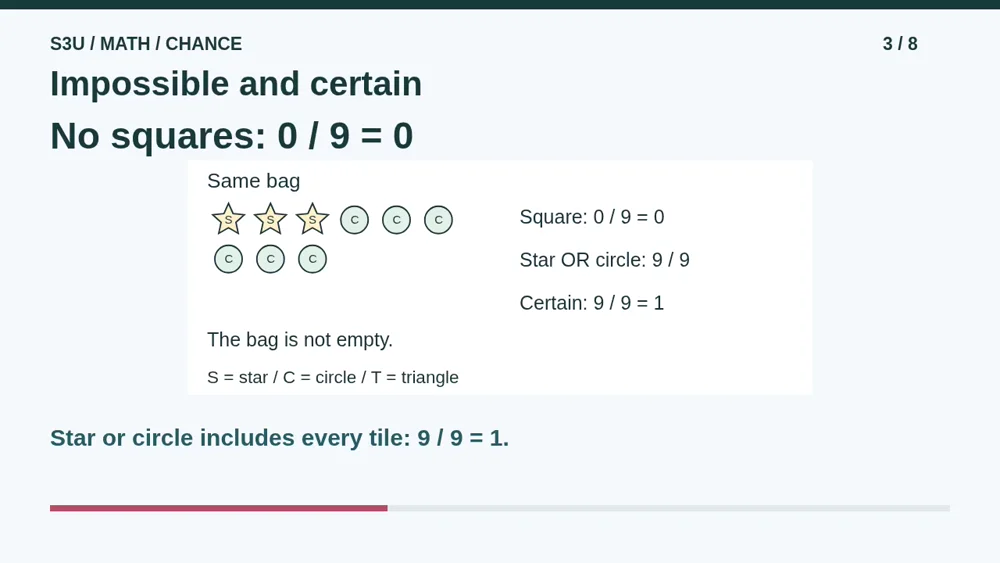Screen dimensions: 1000x563
Task: Click the last circle tile in the bottom row
Action: 312,260
